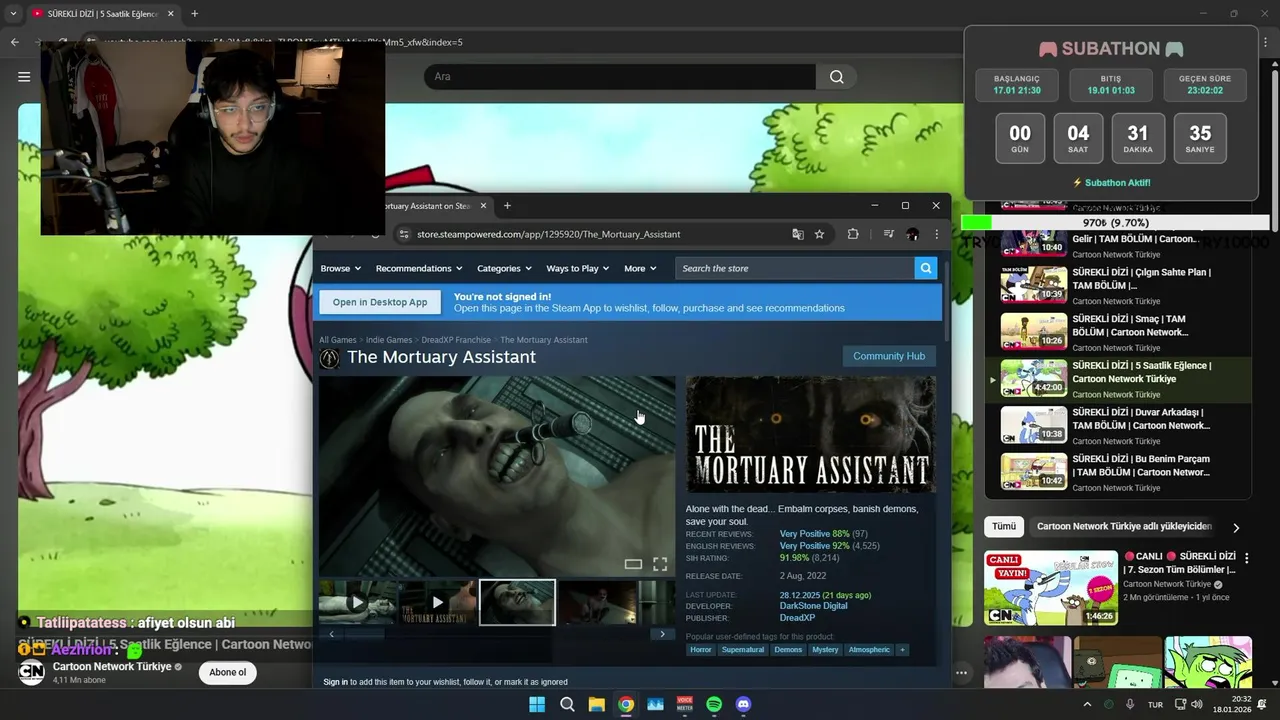The height and width of the screenshot is (720, 1280).
Task: Open the Windows Start menu
Action: pos(537,704)
